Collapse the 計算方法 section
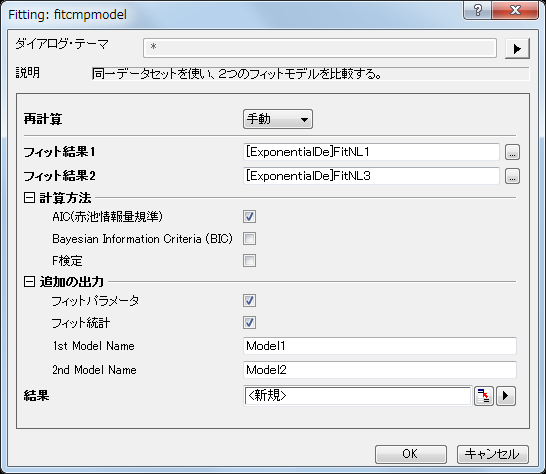Screen dimensions: 546x474 tap(29, 198)
